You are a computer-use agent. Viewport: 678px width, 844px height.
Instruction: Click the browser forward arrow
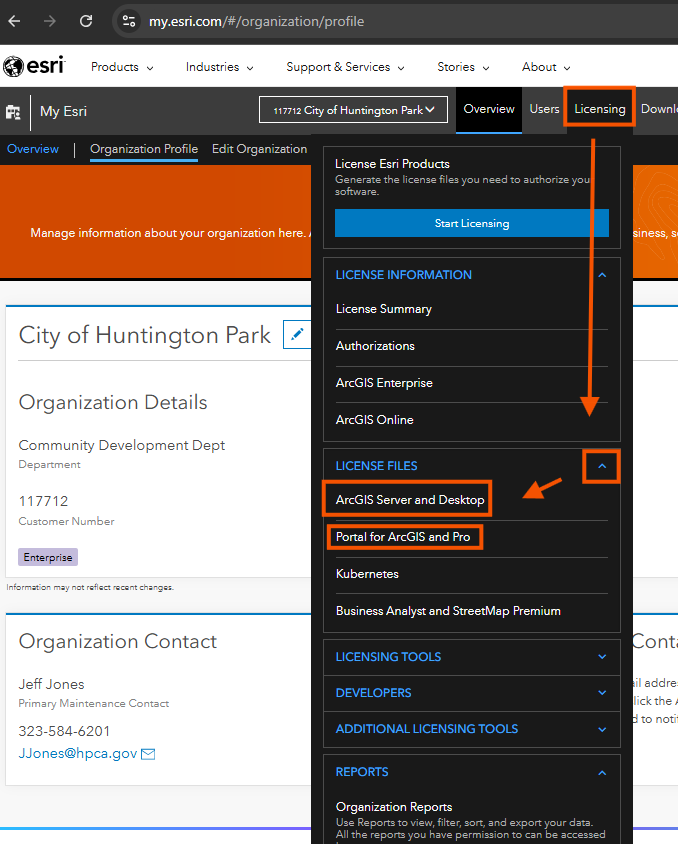50,21
